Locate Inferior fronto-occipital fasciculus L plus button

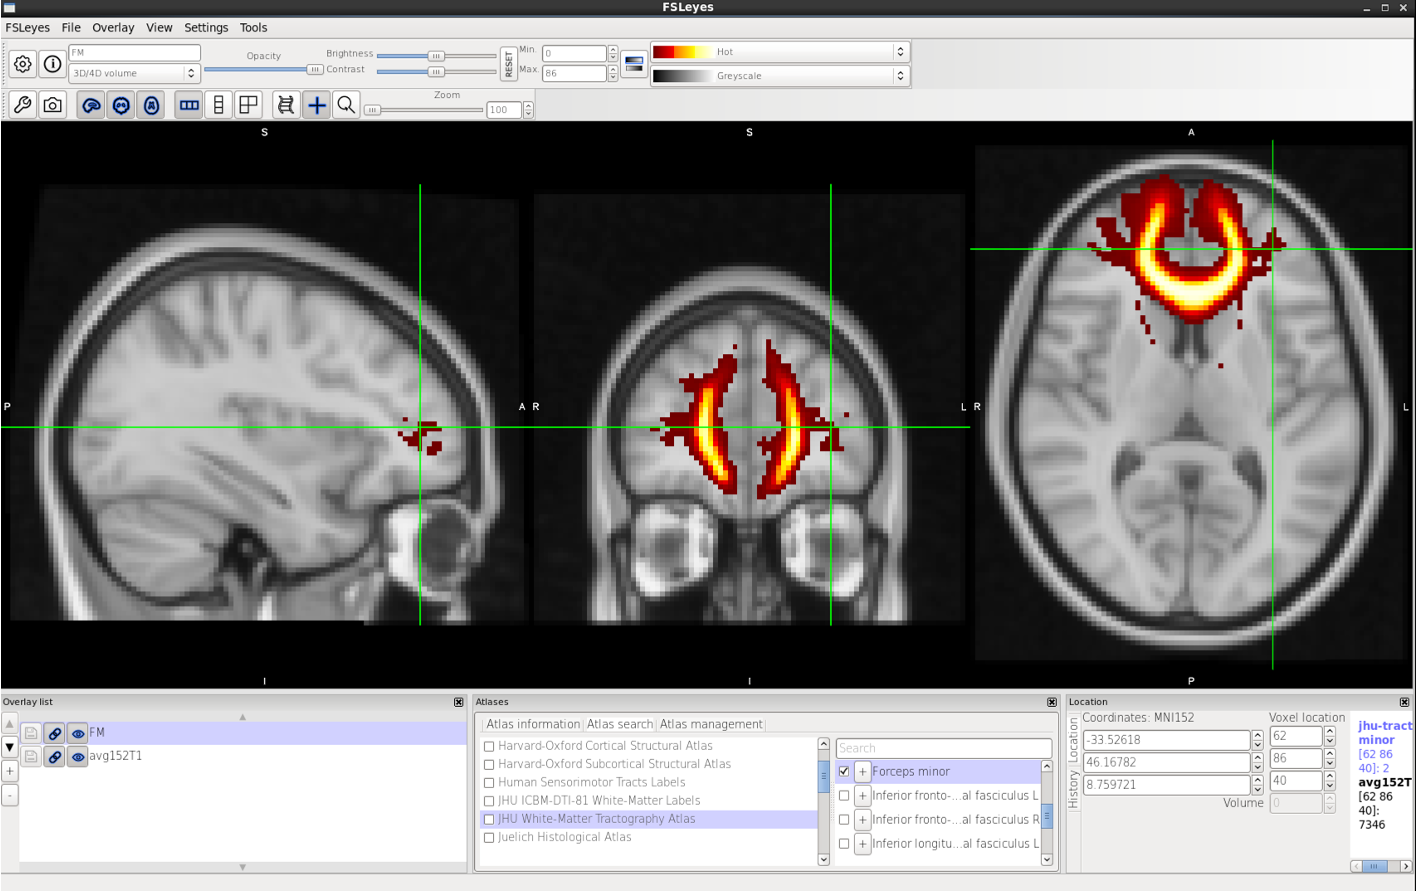pyautogui.click(x=862, y=796)
